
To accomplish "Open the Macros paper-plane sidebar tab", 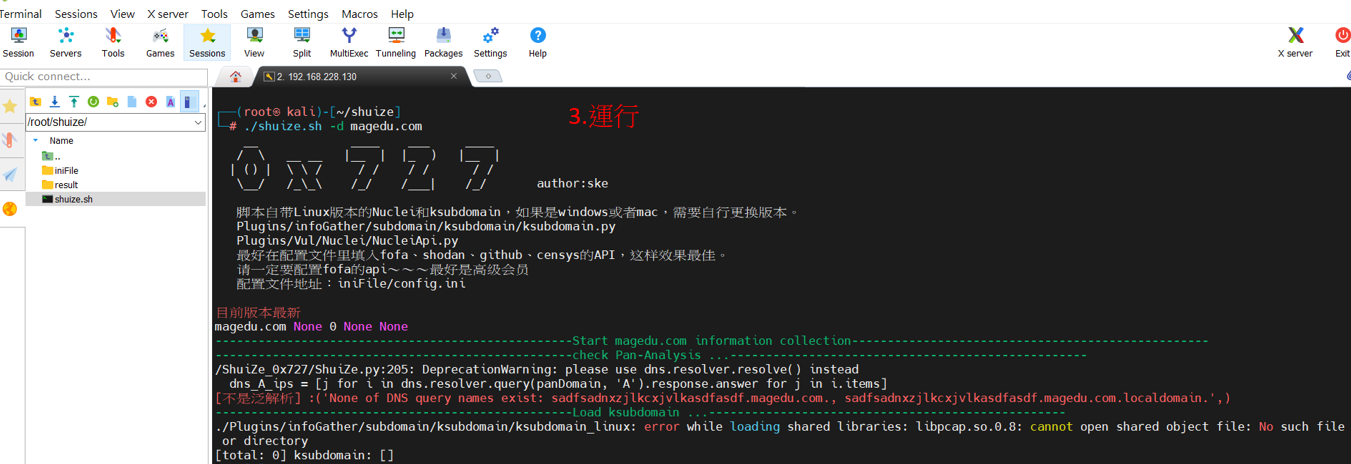I will point(10,175).
